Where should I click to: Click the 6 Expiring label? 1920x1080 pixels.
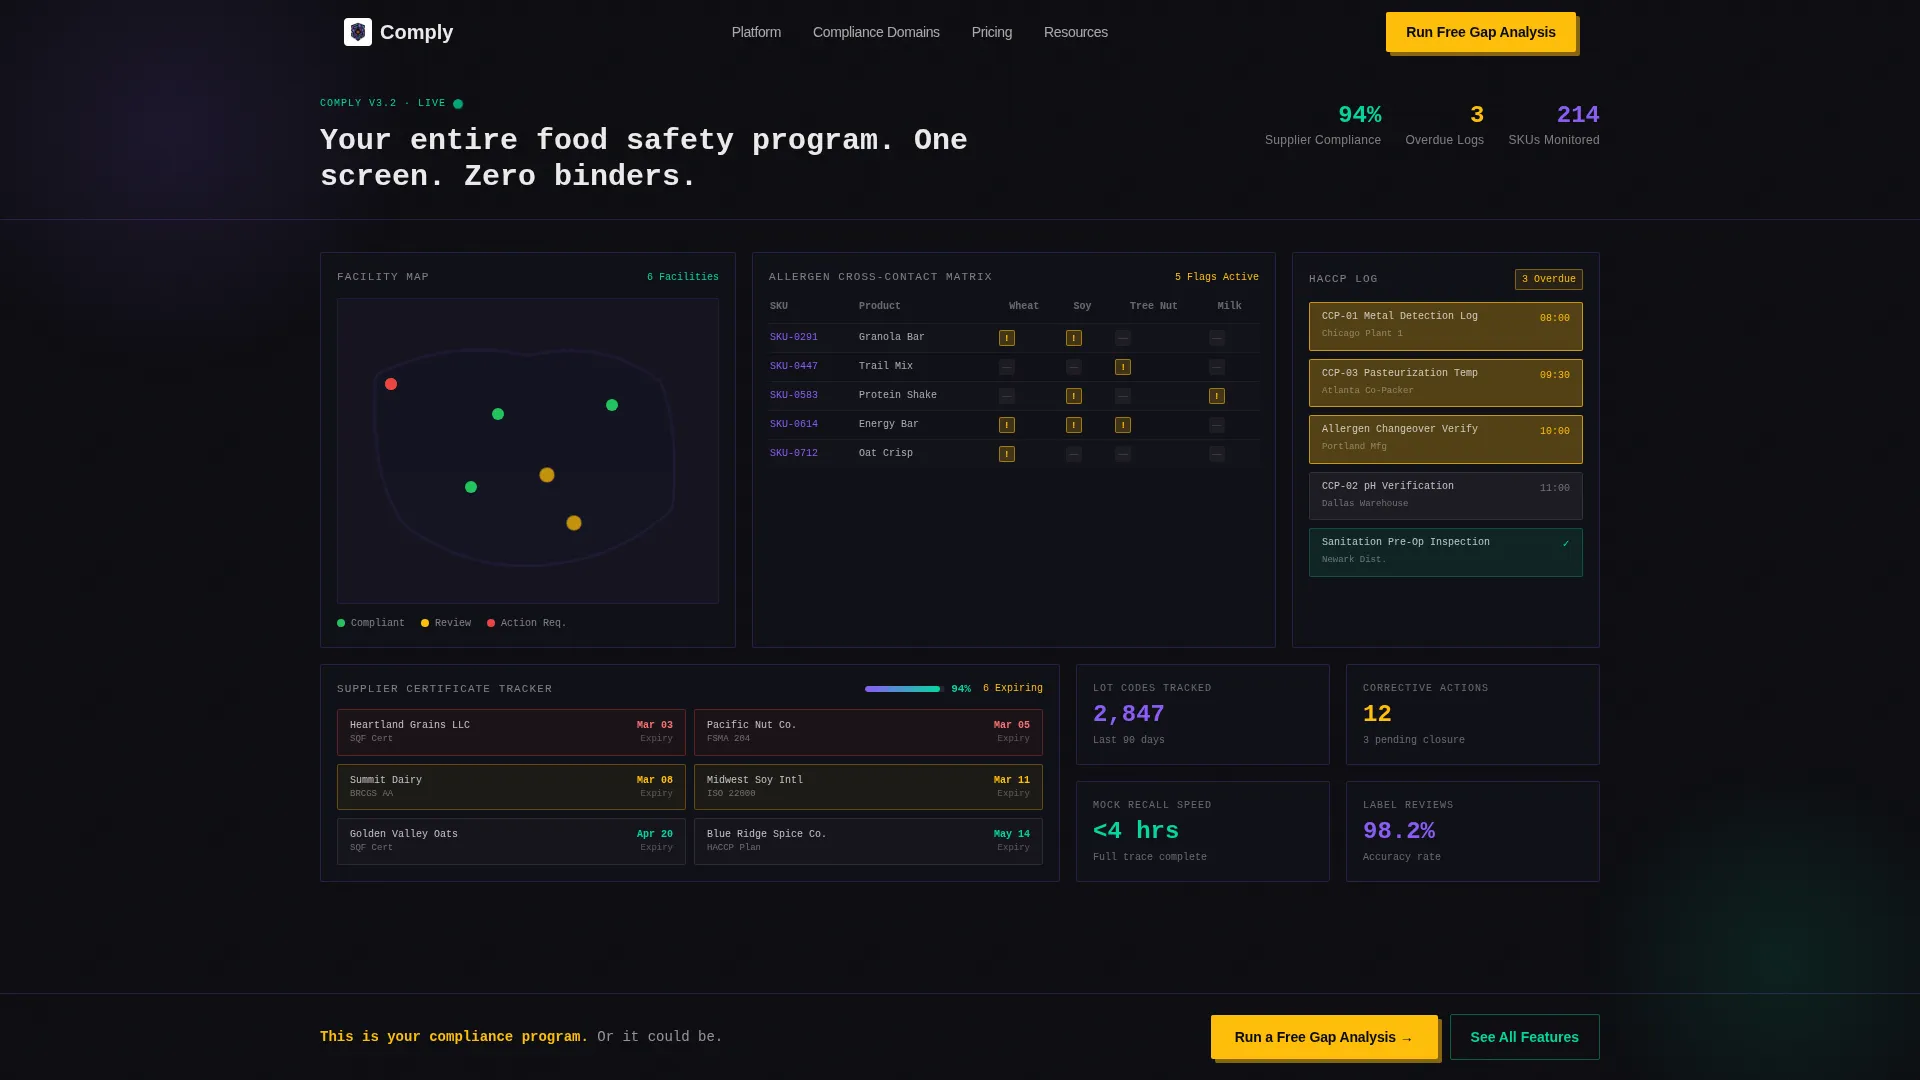tap(1013, 689)
